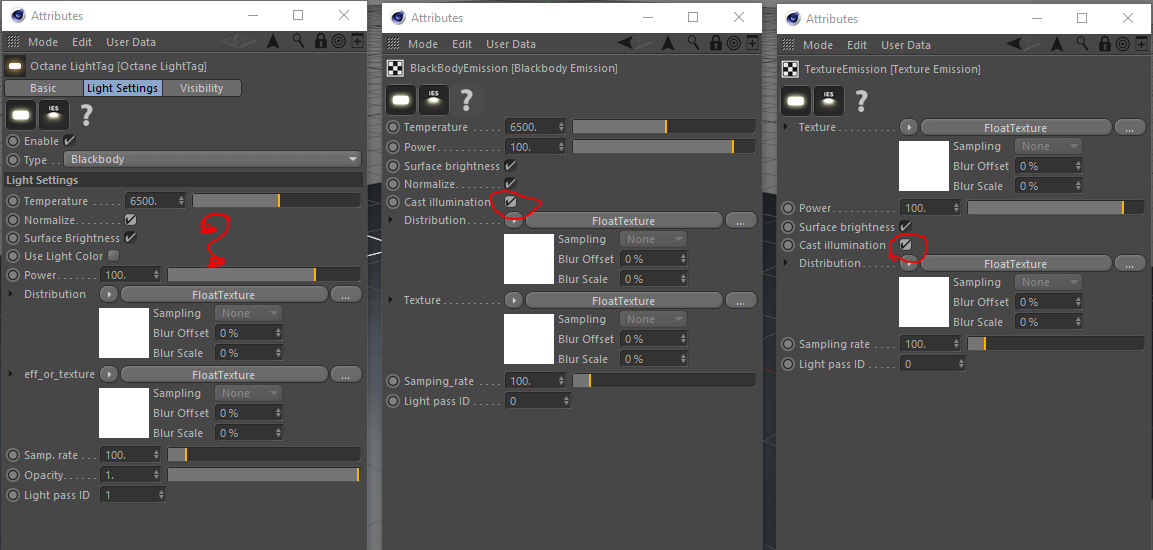The width and height of the screenshot is (1153, 550).
Task: Click Sampling rate slider in TextureEmission window
Action: point(1056,344)
